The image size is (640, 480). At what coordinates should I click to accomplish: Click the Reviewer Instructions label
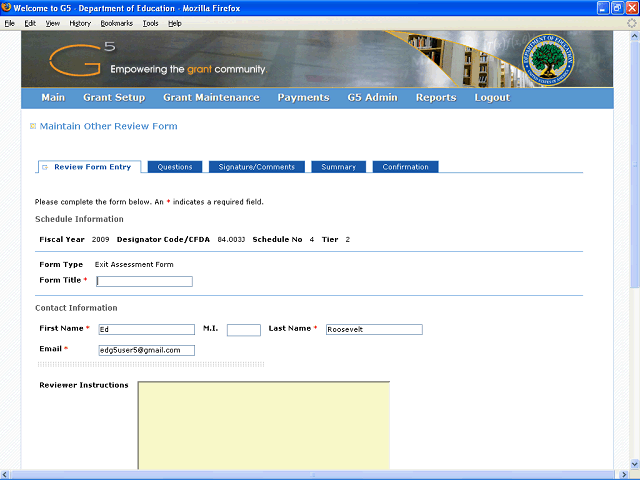pyautogui.click(x=84, y=385)
